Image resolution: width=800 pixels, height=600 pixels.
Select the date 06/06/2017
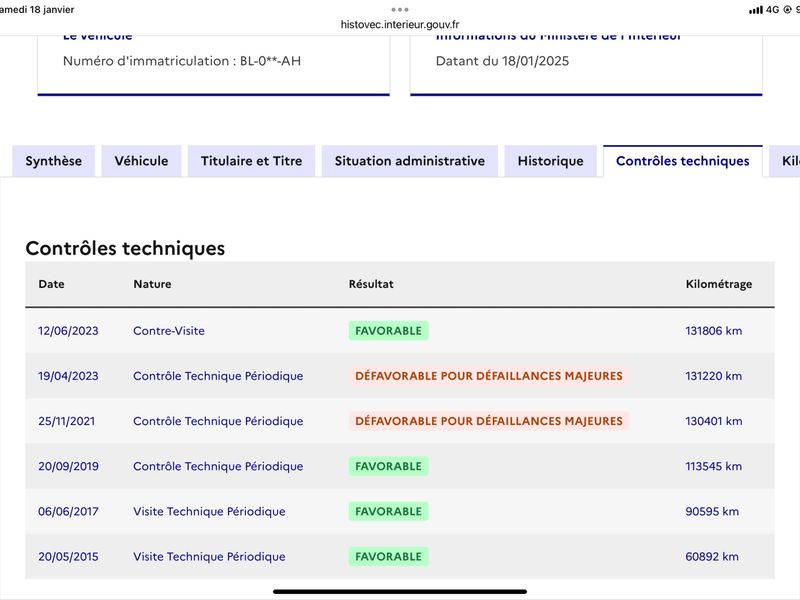68,512
